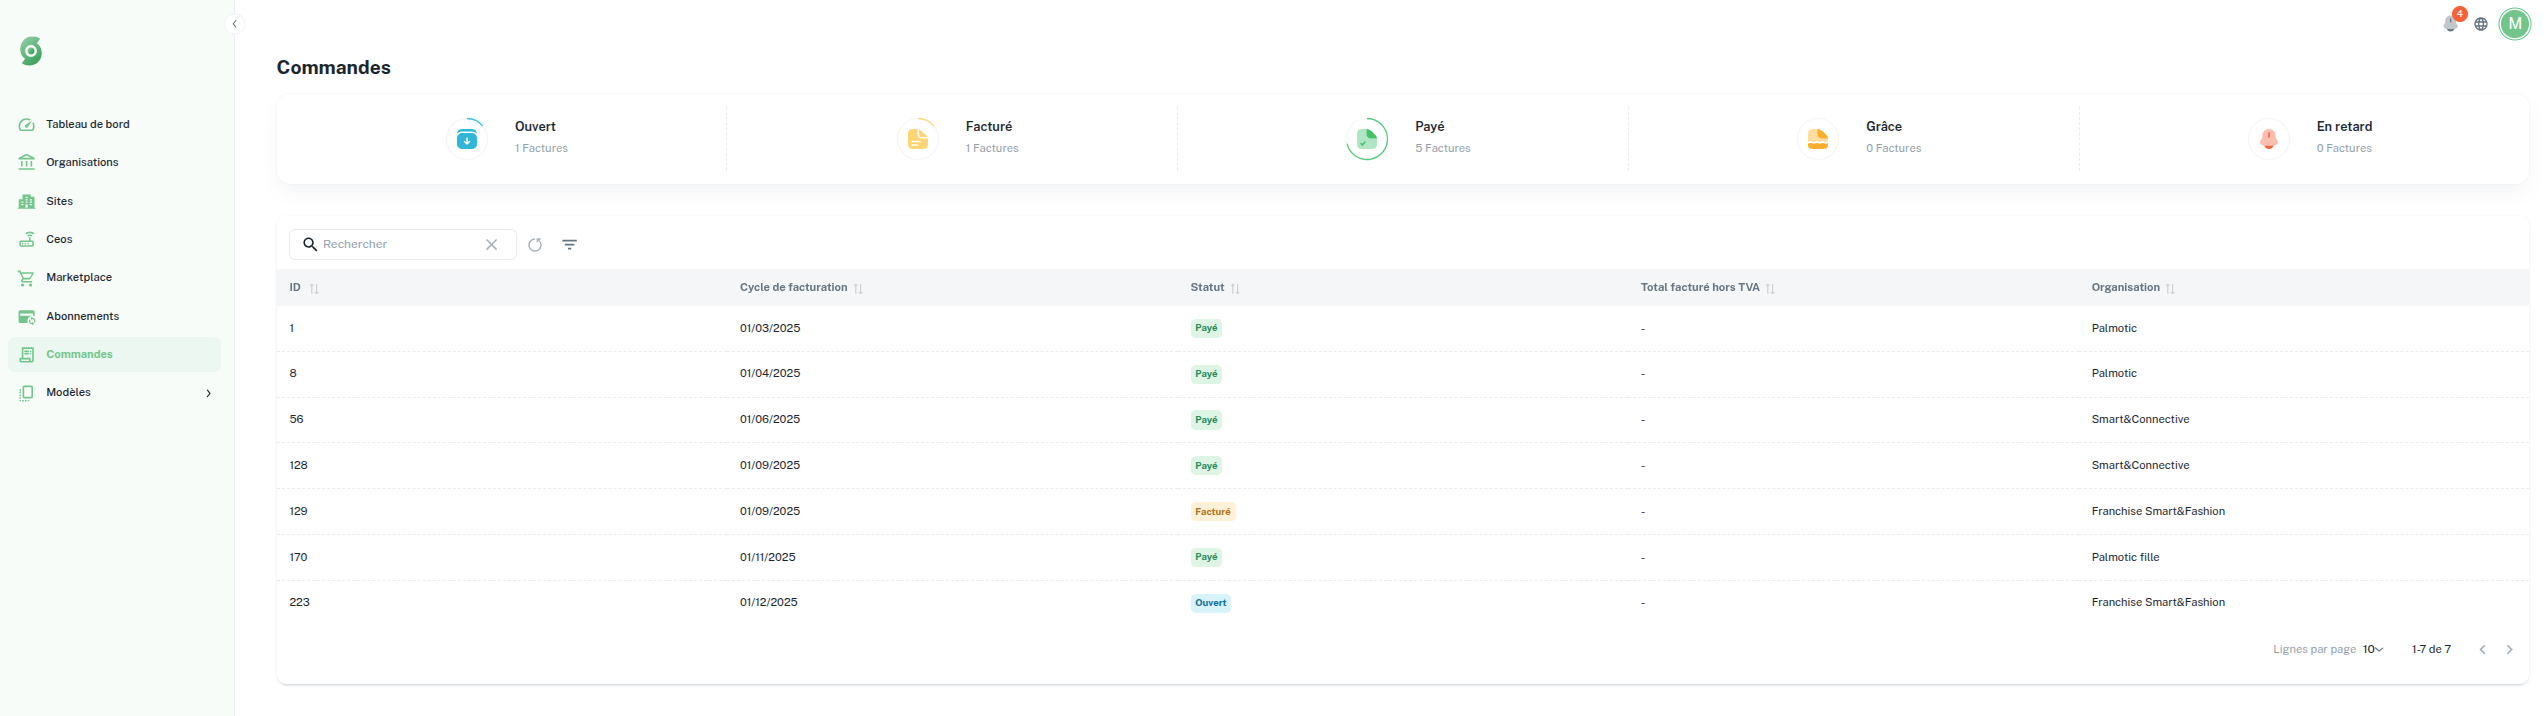2546x716 pixels.
Task: Open the rows per page dropdown
Action: 2372,650
